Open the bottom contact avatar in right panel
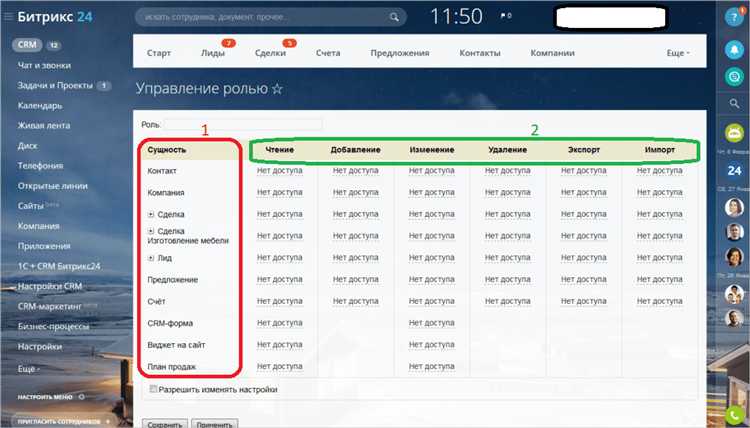The width and height of the screenshot is (750, 428). [x=734, y=318]
